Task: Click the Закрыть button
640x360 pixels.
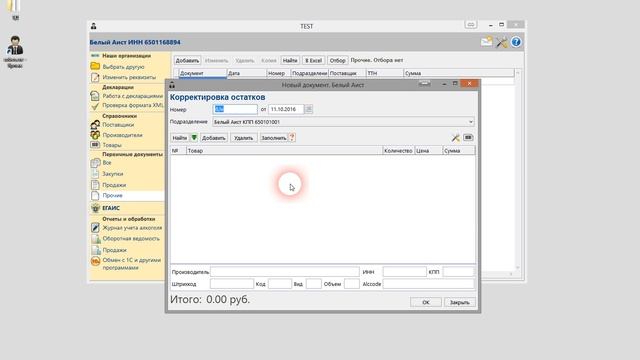Action: [x=460, y=302]
